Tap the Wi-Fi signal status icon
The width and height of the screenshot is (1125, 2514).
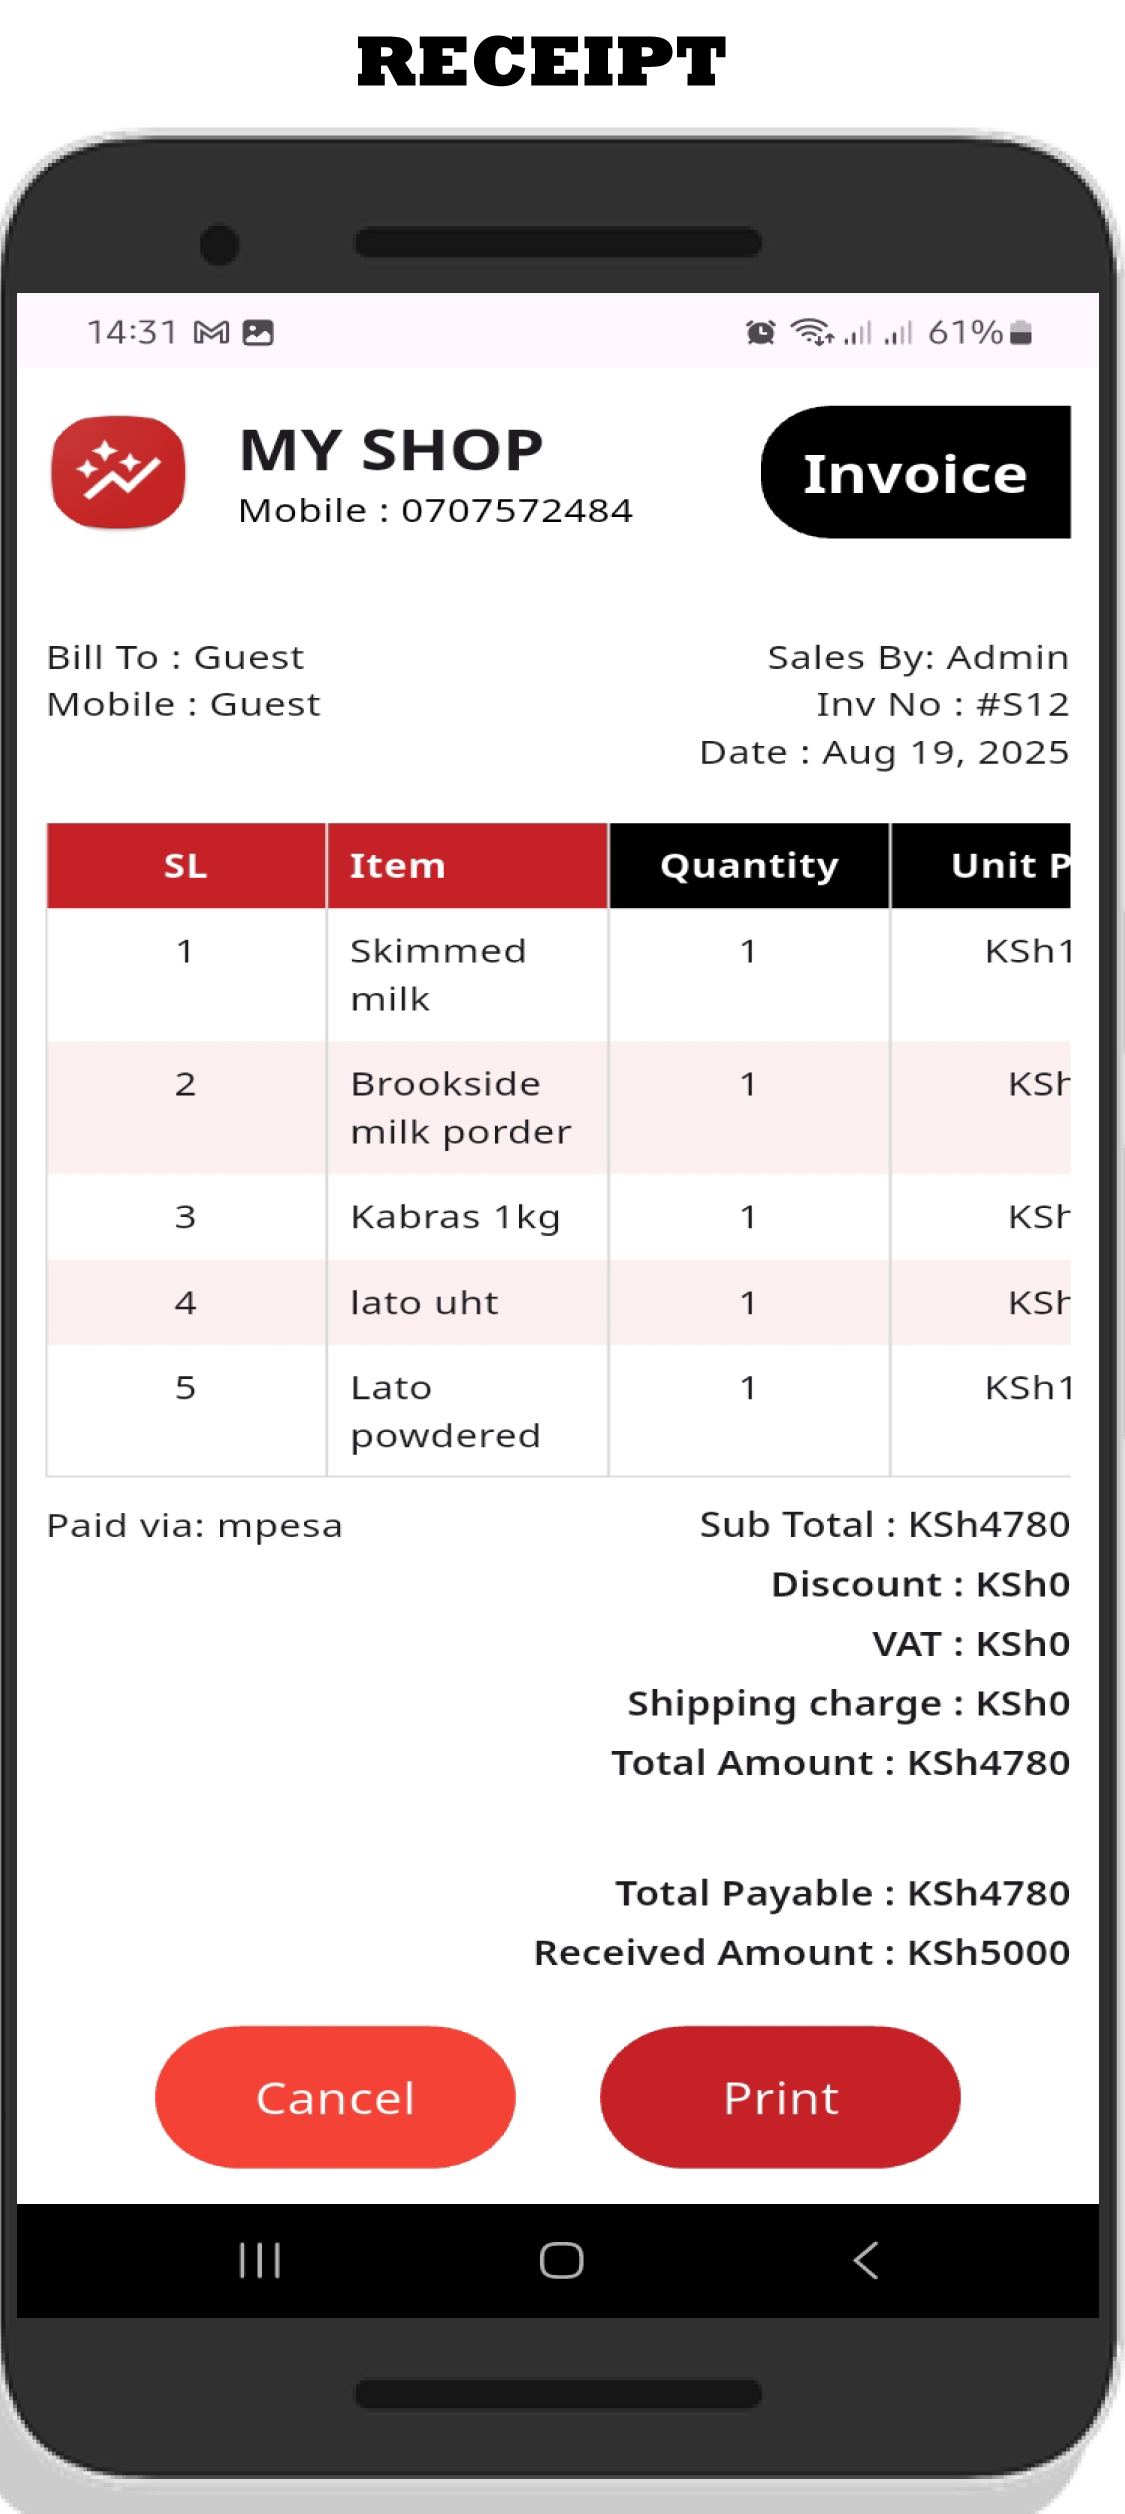(811, 332)
